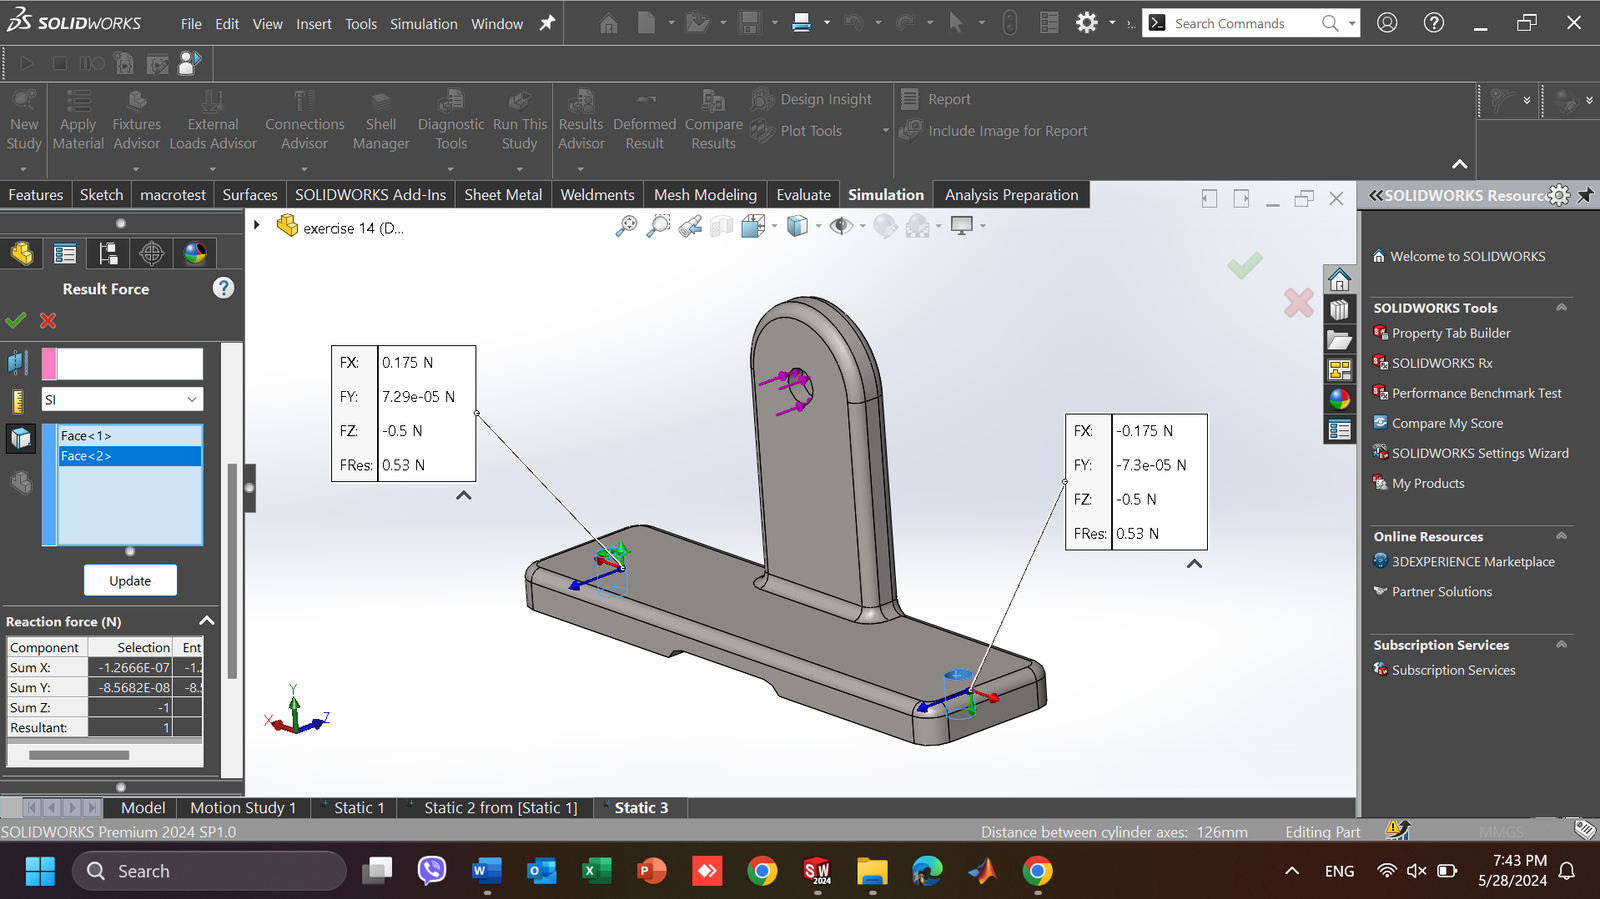Click the Previous View icon
Screen dimensions: 1600x899
pos(690,226)
